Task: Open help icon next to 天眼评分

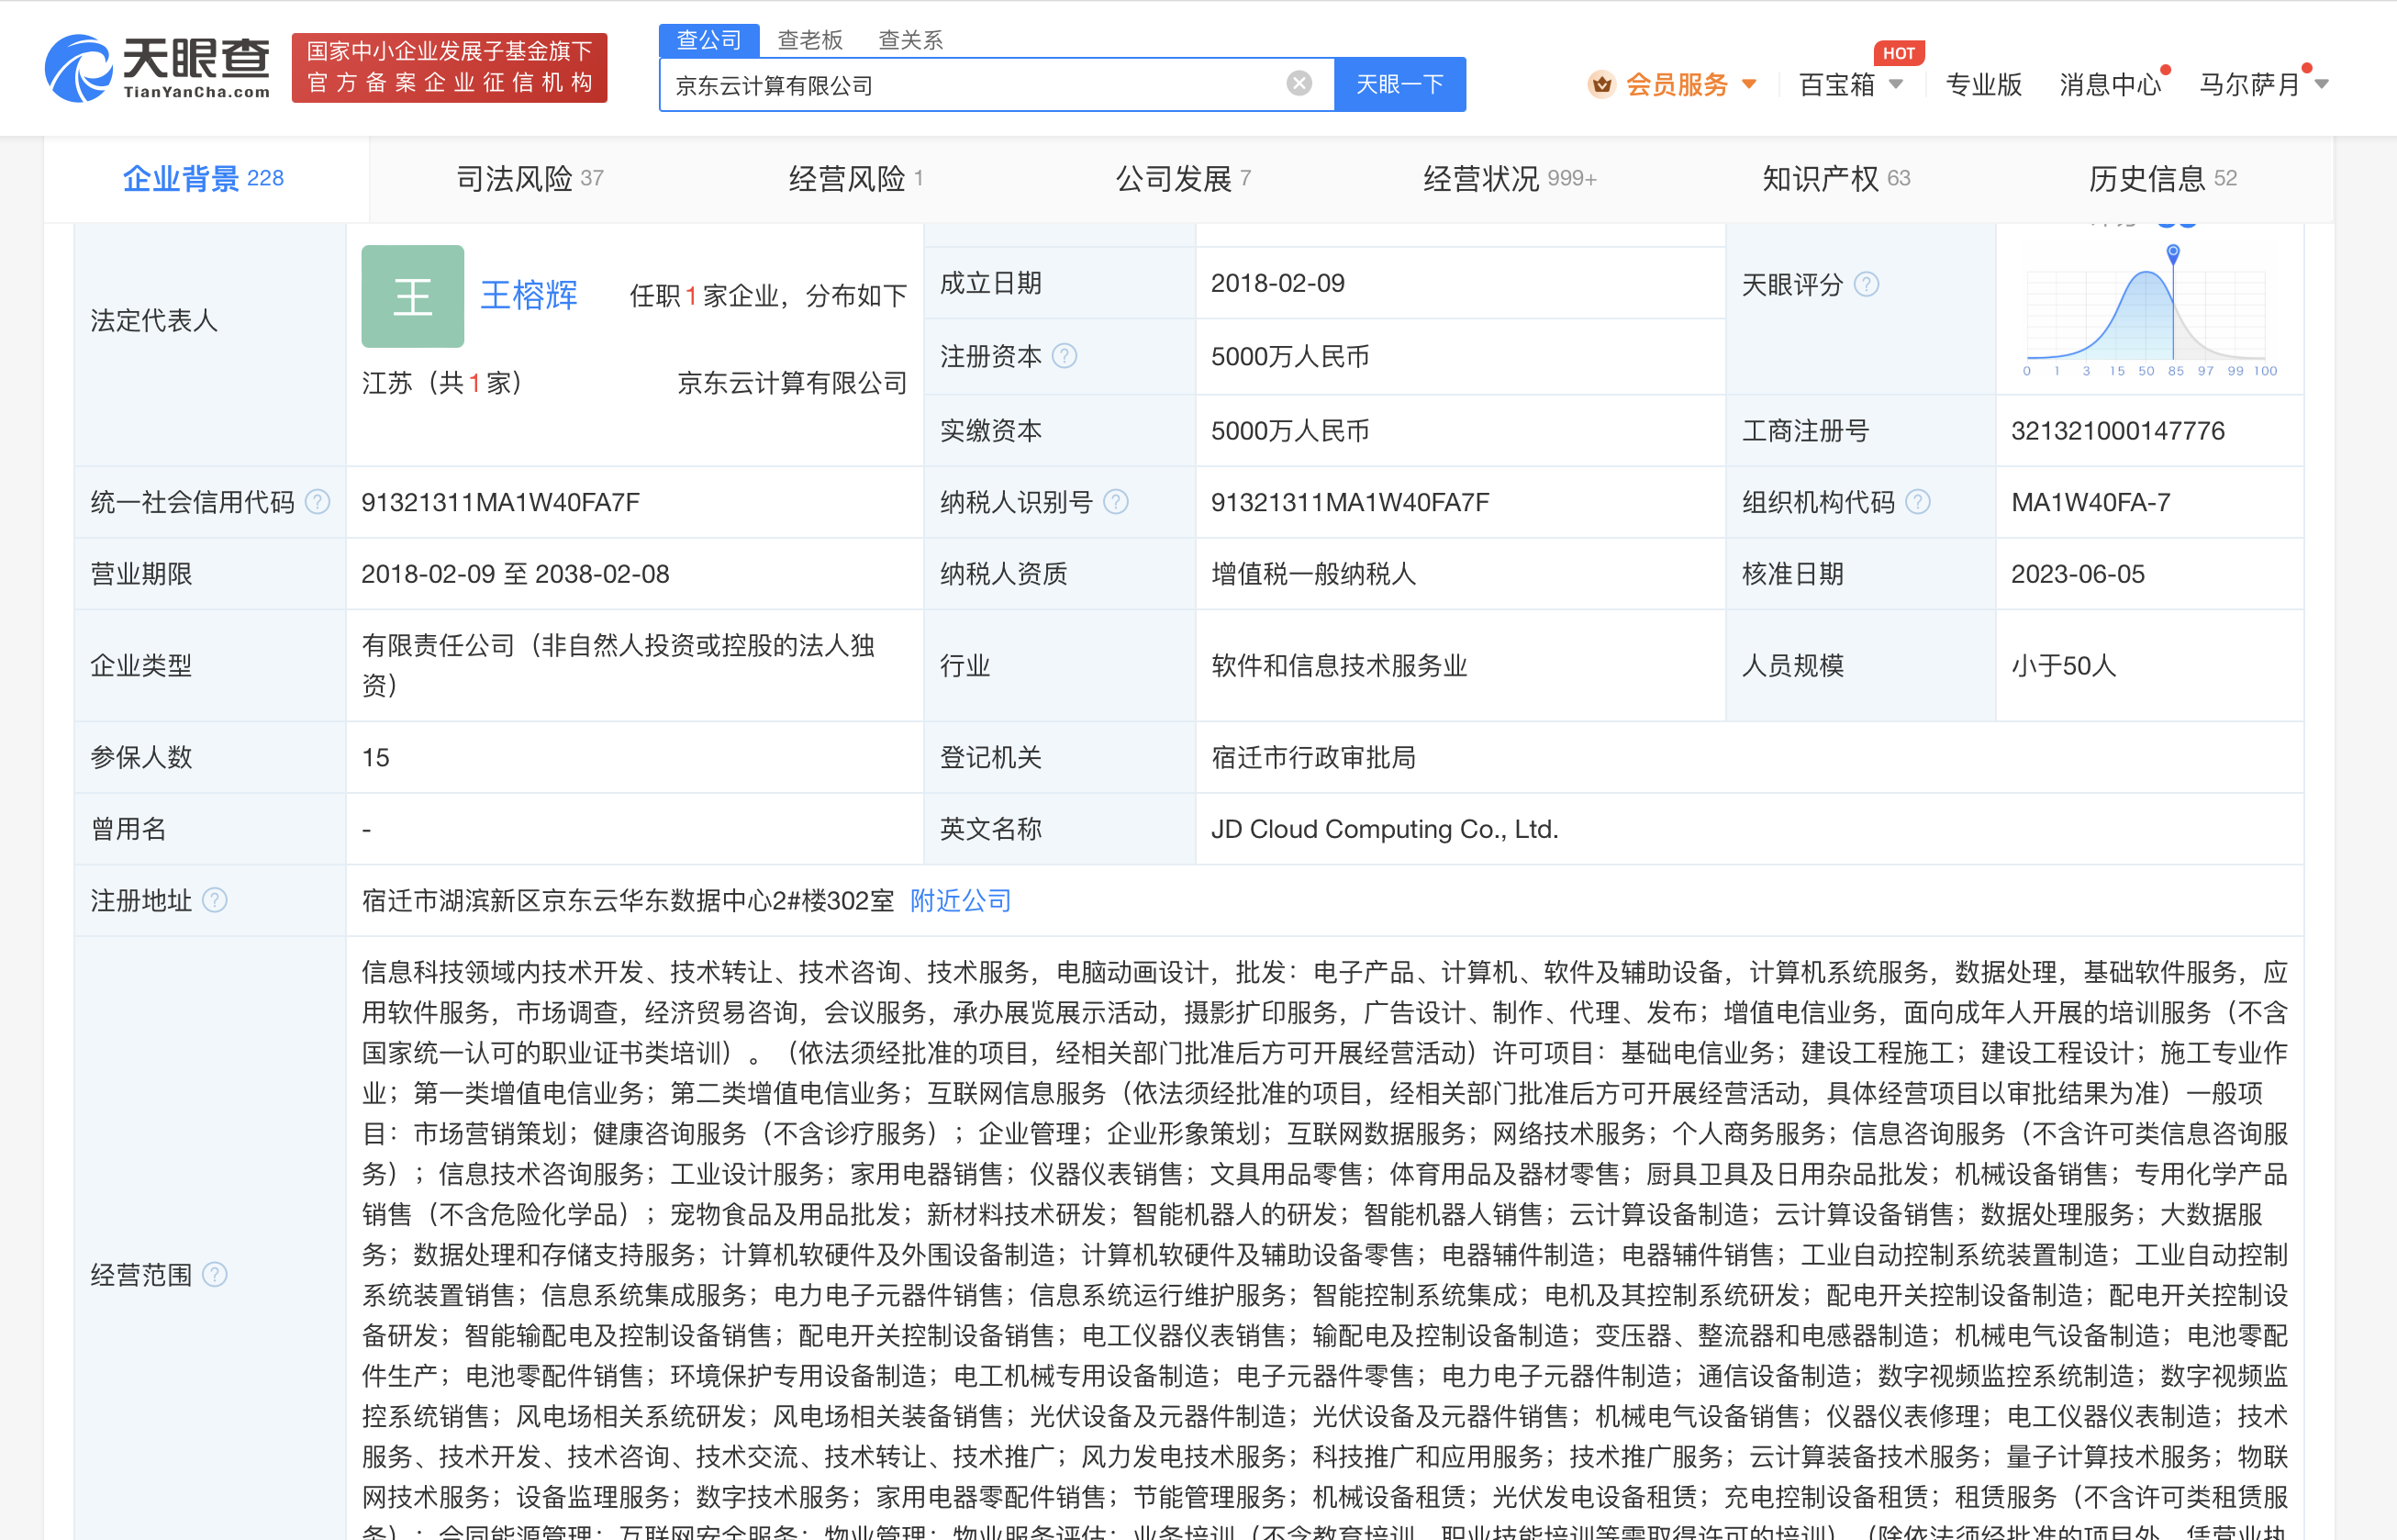Action: 1866,285
